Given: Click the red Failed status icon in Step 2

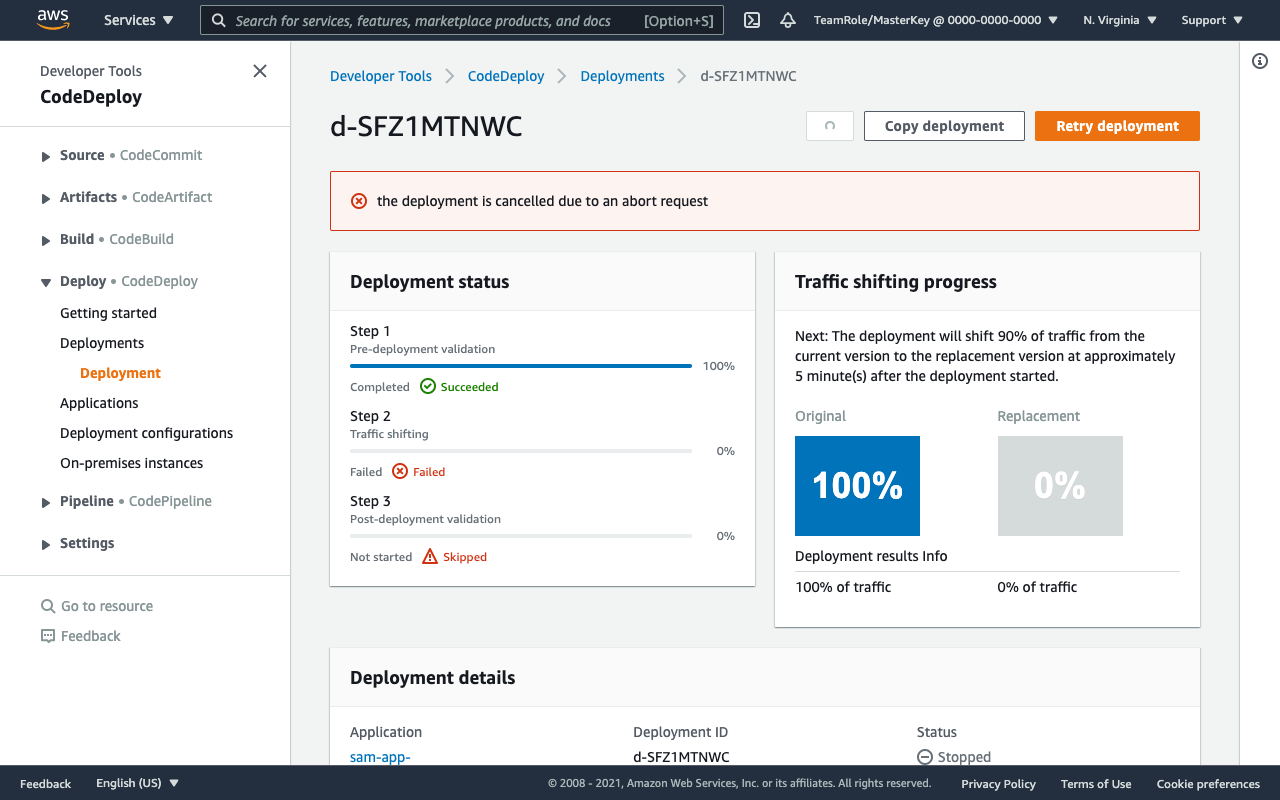Looking at the screenshot, I should coord(400,471).
